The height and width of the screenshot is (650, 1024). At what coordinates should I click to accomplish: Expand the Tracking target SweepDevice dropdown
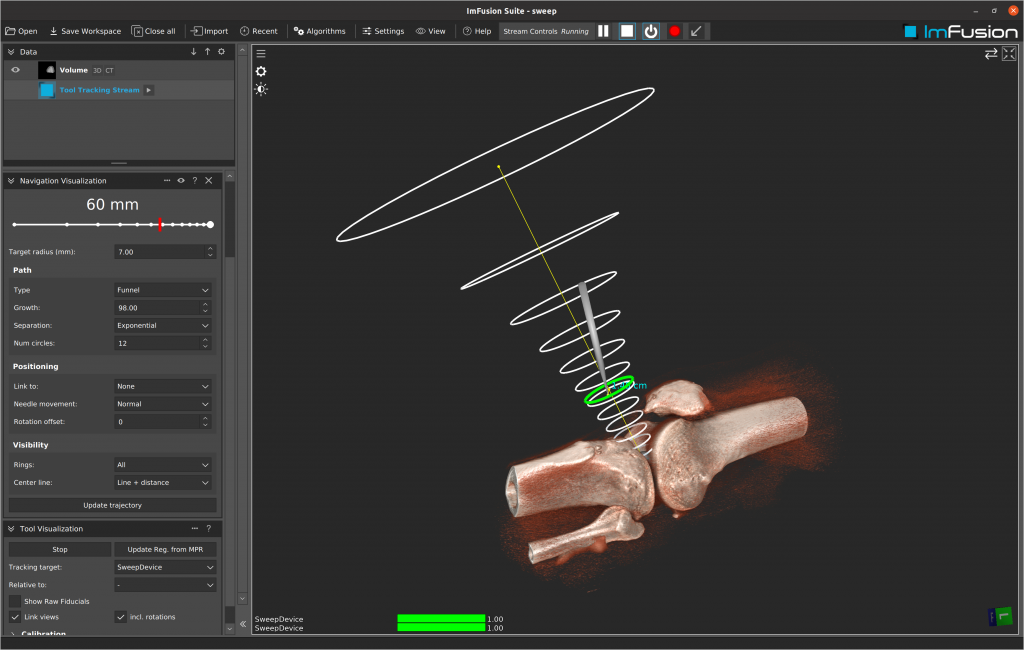166,567
